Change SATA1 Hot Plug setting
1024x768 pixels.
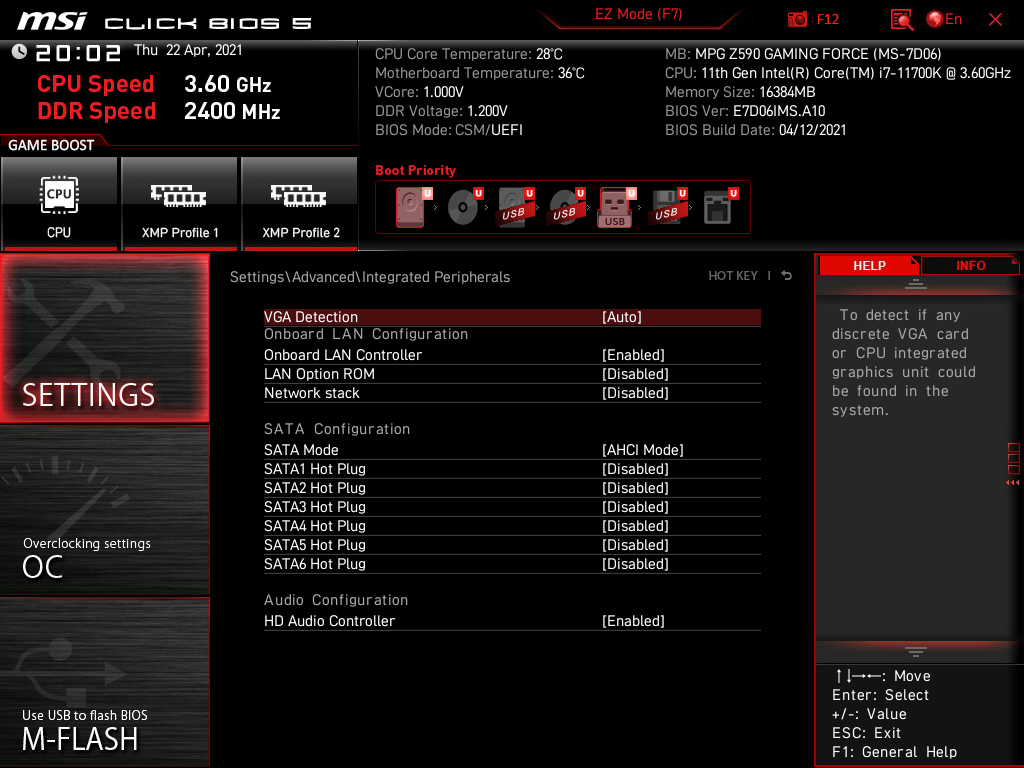click(x=512, y=468)
